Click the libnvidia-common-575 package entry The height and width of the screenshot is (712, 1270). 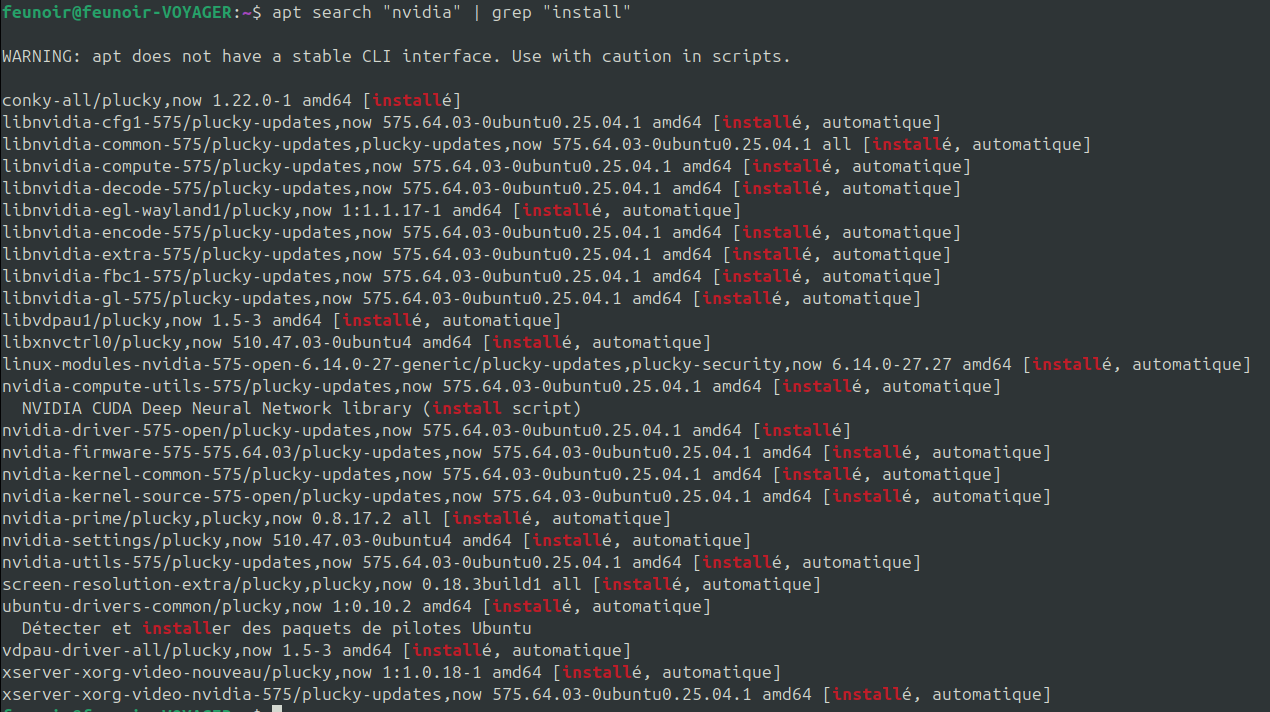pos(546,145)
